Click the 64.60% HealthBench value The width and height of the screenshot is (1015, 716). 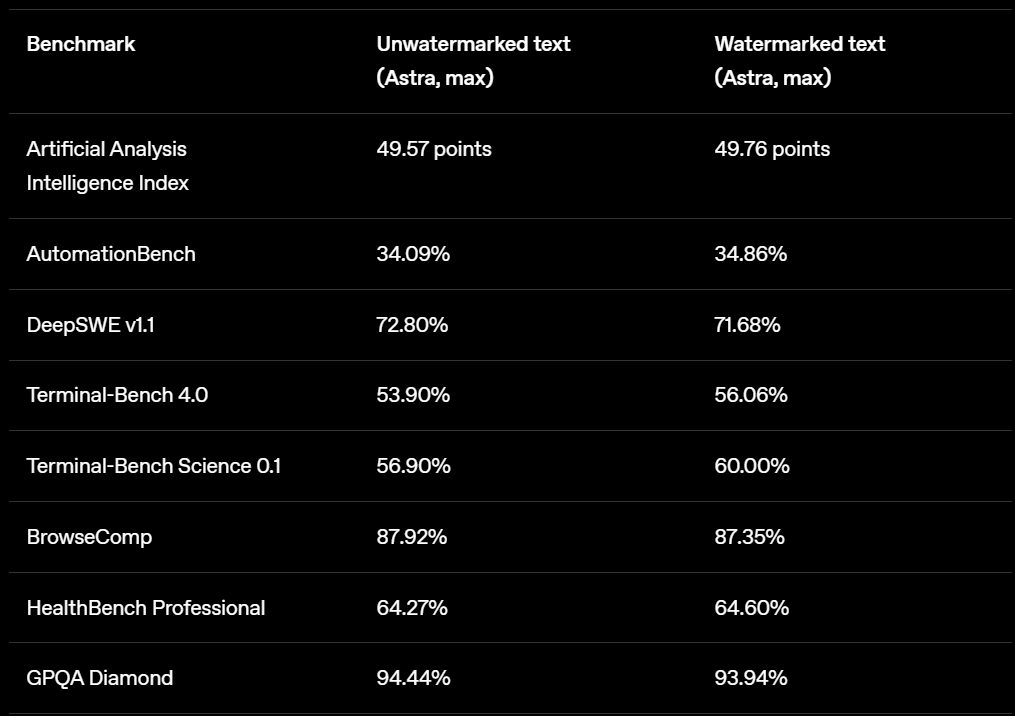tap(752, 608)
